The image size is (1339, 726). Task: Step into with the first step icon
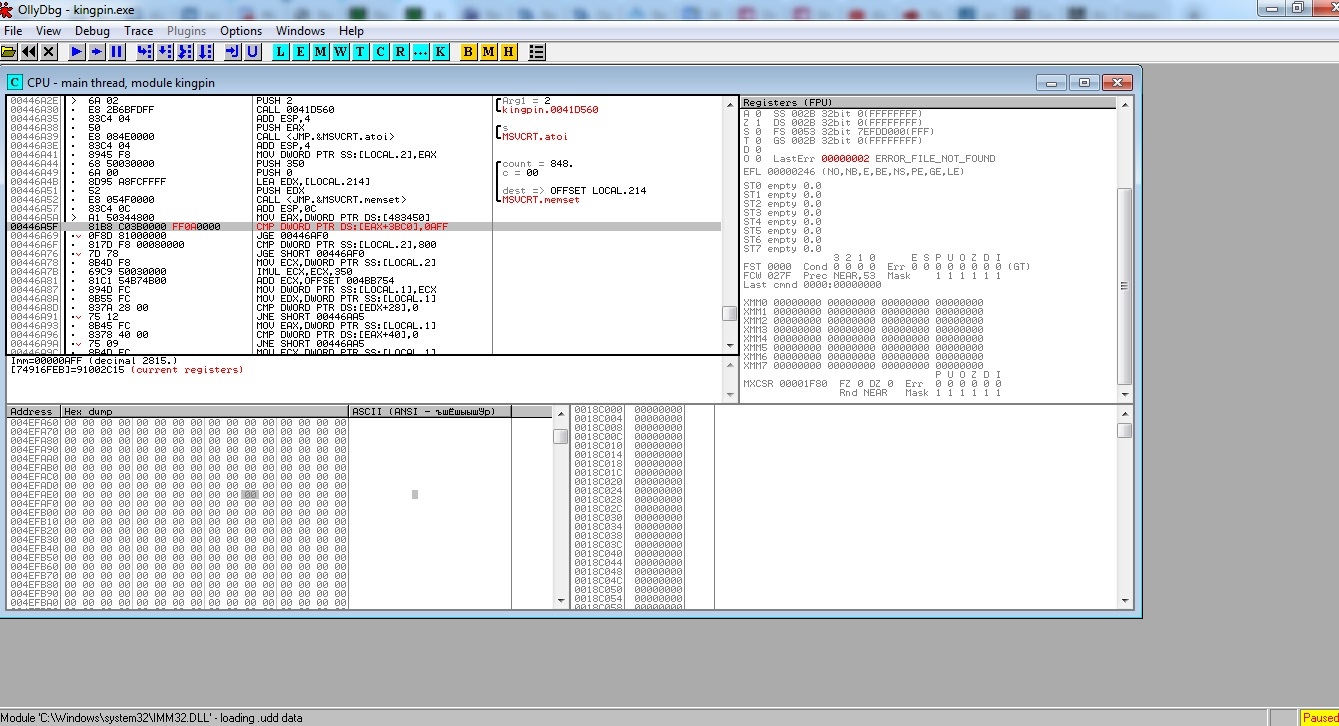click(x=145, y=51)
